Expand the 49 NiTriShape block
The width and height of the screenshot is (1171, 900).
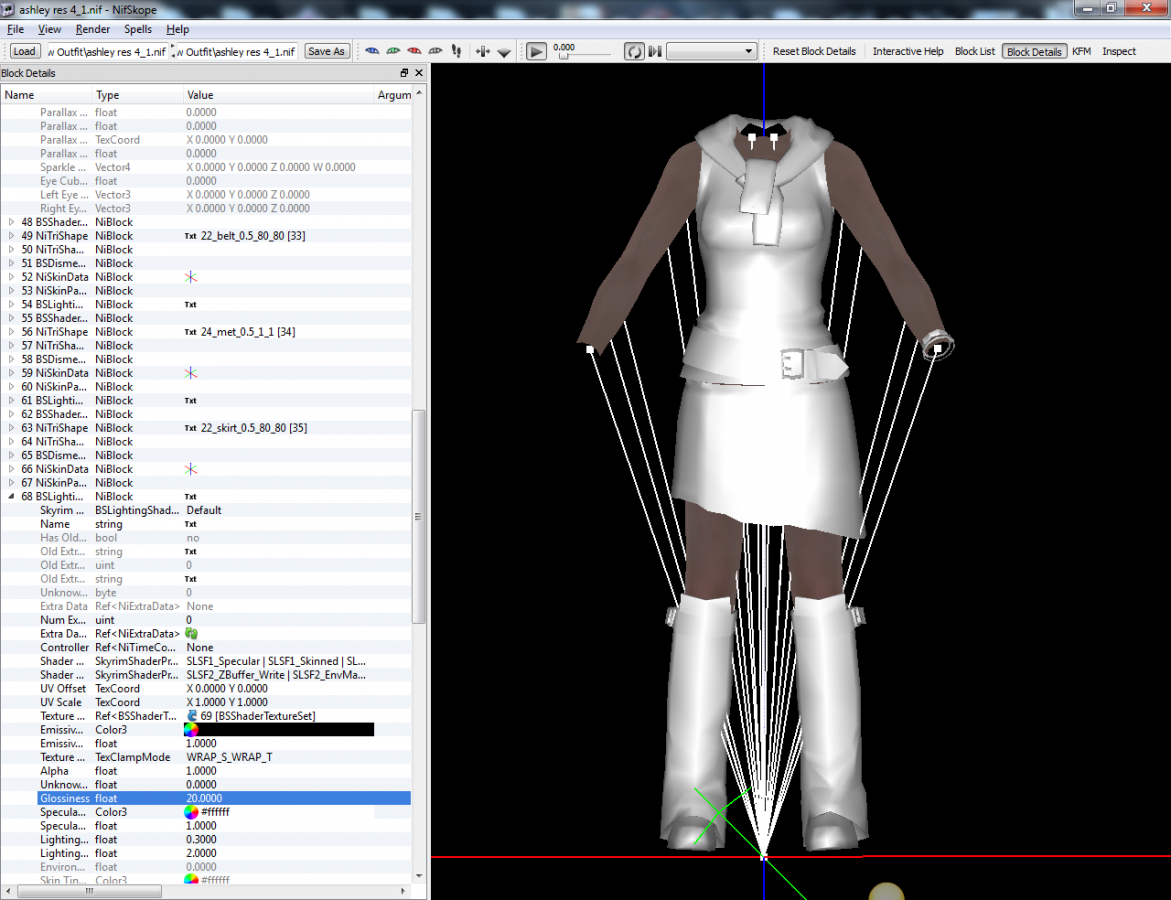click(x=12, y=236)
